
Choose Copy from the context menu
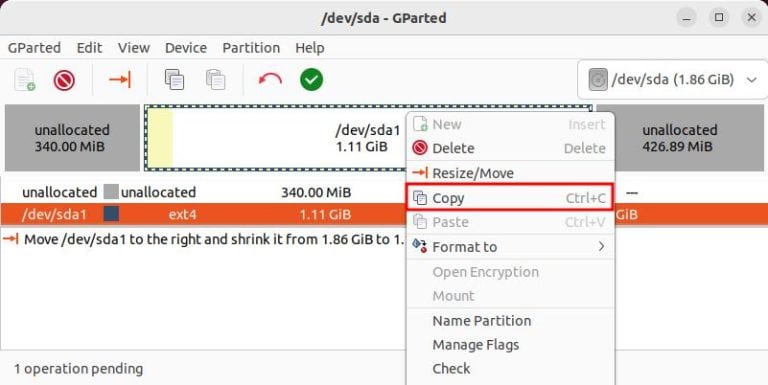[509, 197]
